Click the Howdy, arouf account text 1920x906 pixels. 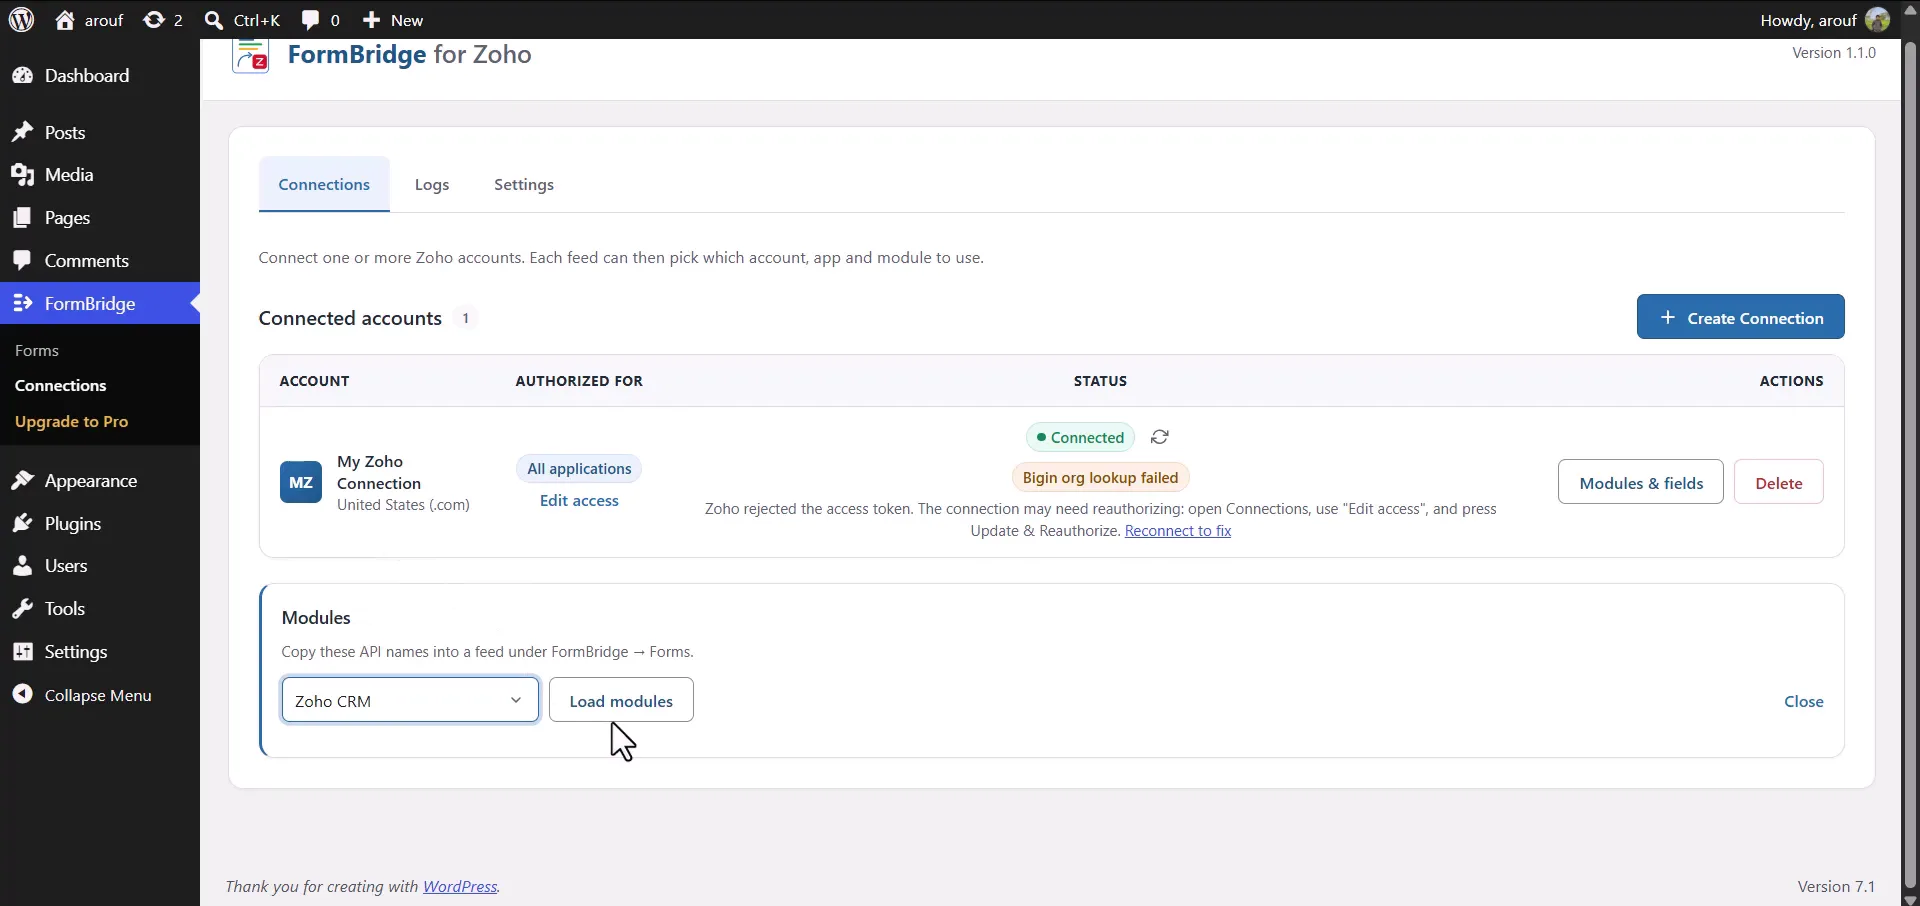tap(1808, 20)
